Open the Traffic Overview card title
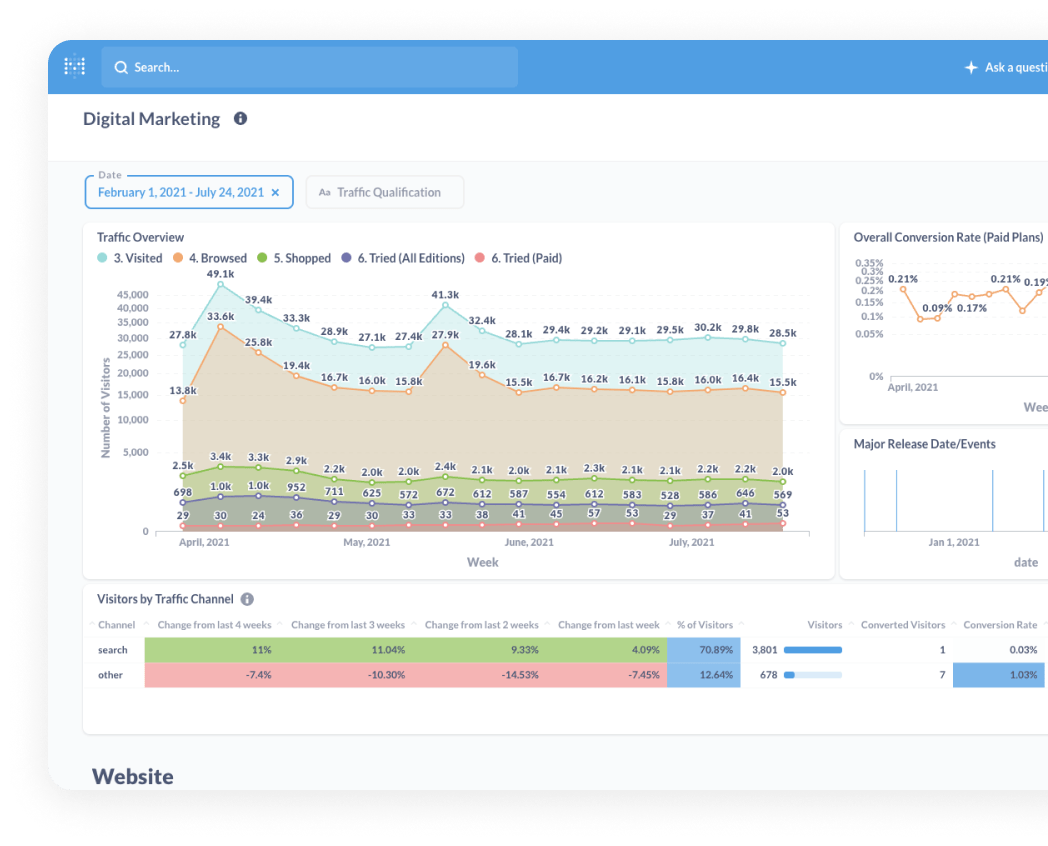Image resolution: width=1048 pixels, height=846 pixels. click(x=140, y=237)
